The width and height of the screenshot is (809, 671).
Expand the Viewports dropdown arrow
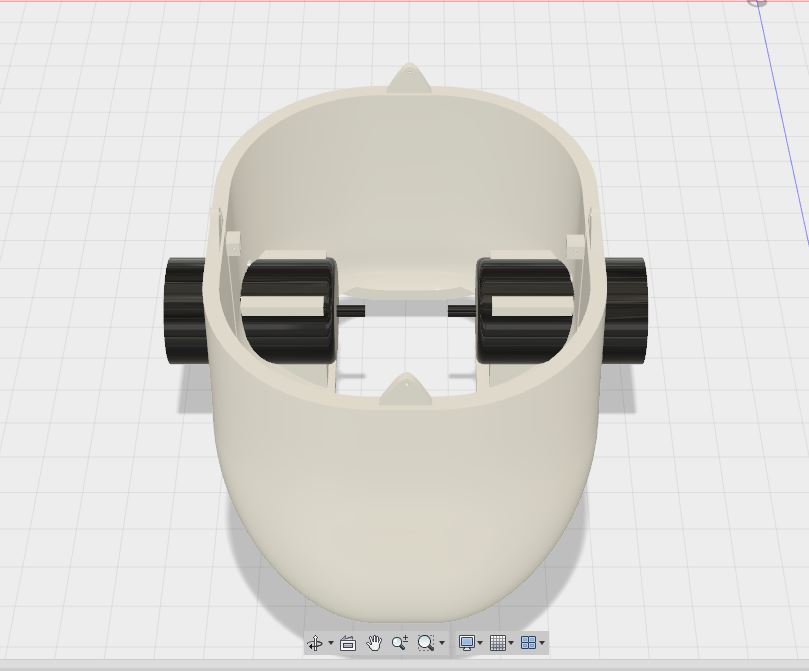pyautogui.click(x=542, y=643)
